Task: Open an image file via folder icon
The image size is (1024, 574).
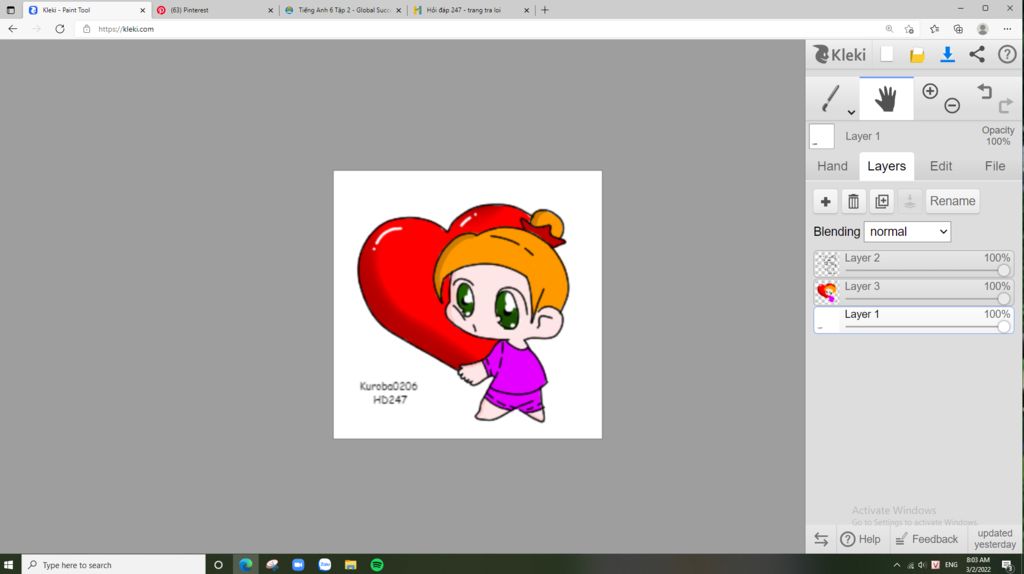Action: point(917,55)
